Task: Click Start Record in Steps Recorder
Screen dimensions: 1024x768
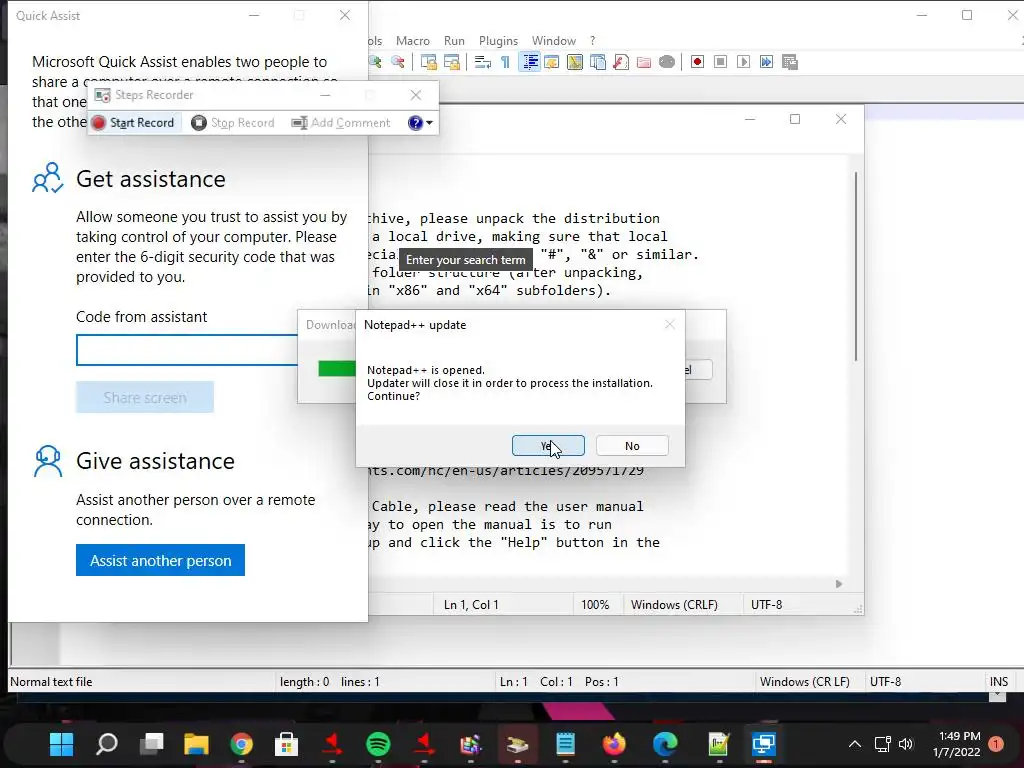Action: (x=134, y=123)
